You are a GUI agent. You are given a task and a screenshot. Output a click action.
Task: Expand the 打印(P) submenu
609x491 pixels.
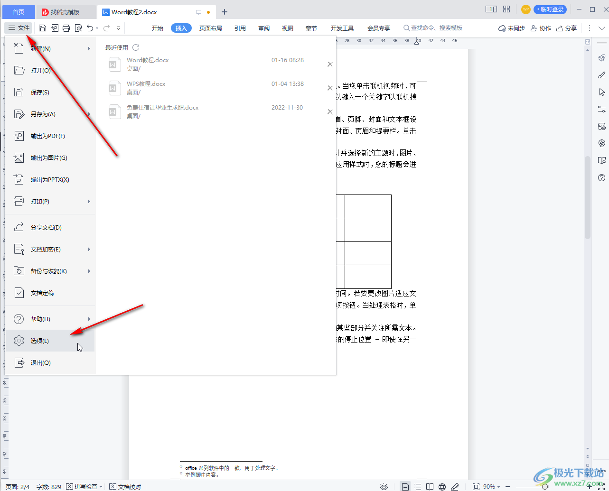[51, 201]
